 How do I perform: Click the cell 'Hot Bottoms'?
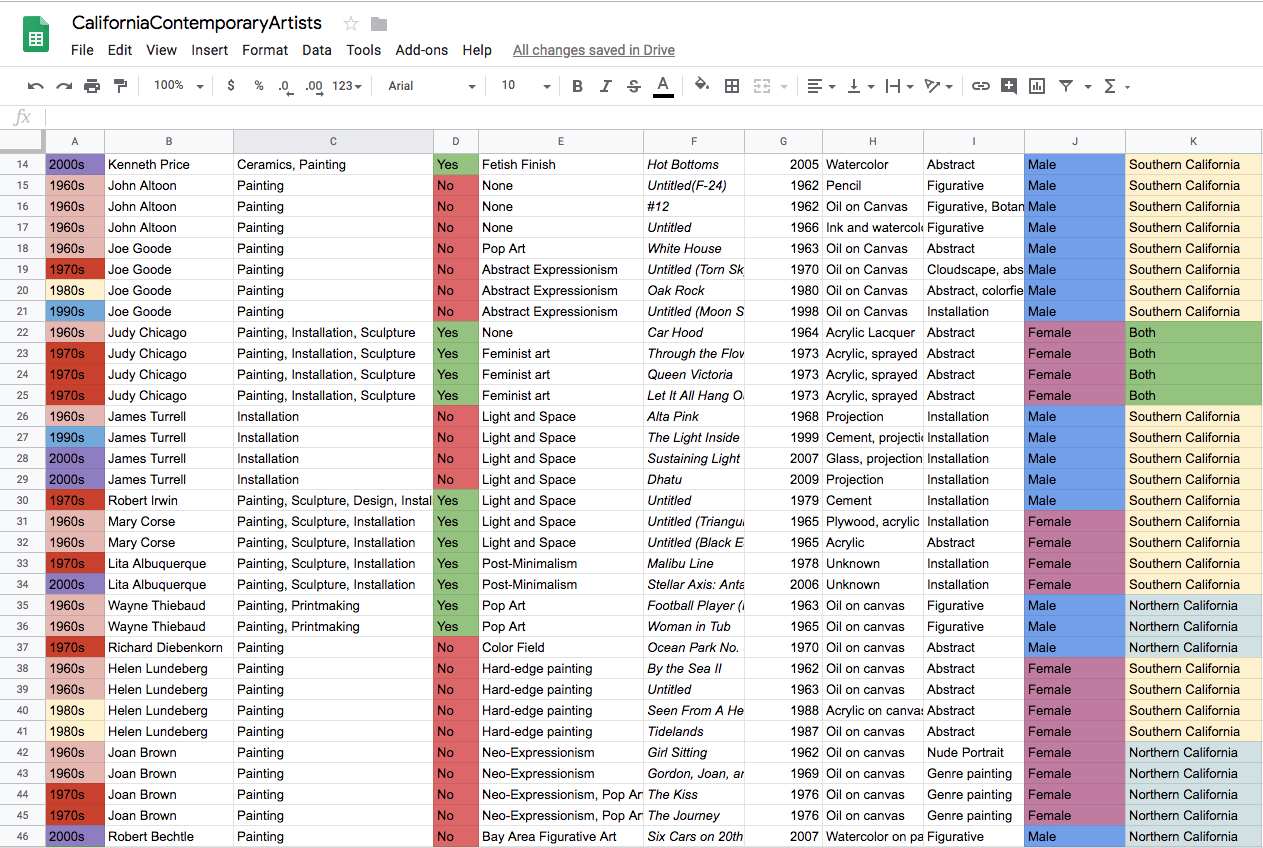pos(694,165)
